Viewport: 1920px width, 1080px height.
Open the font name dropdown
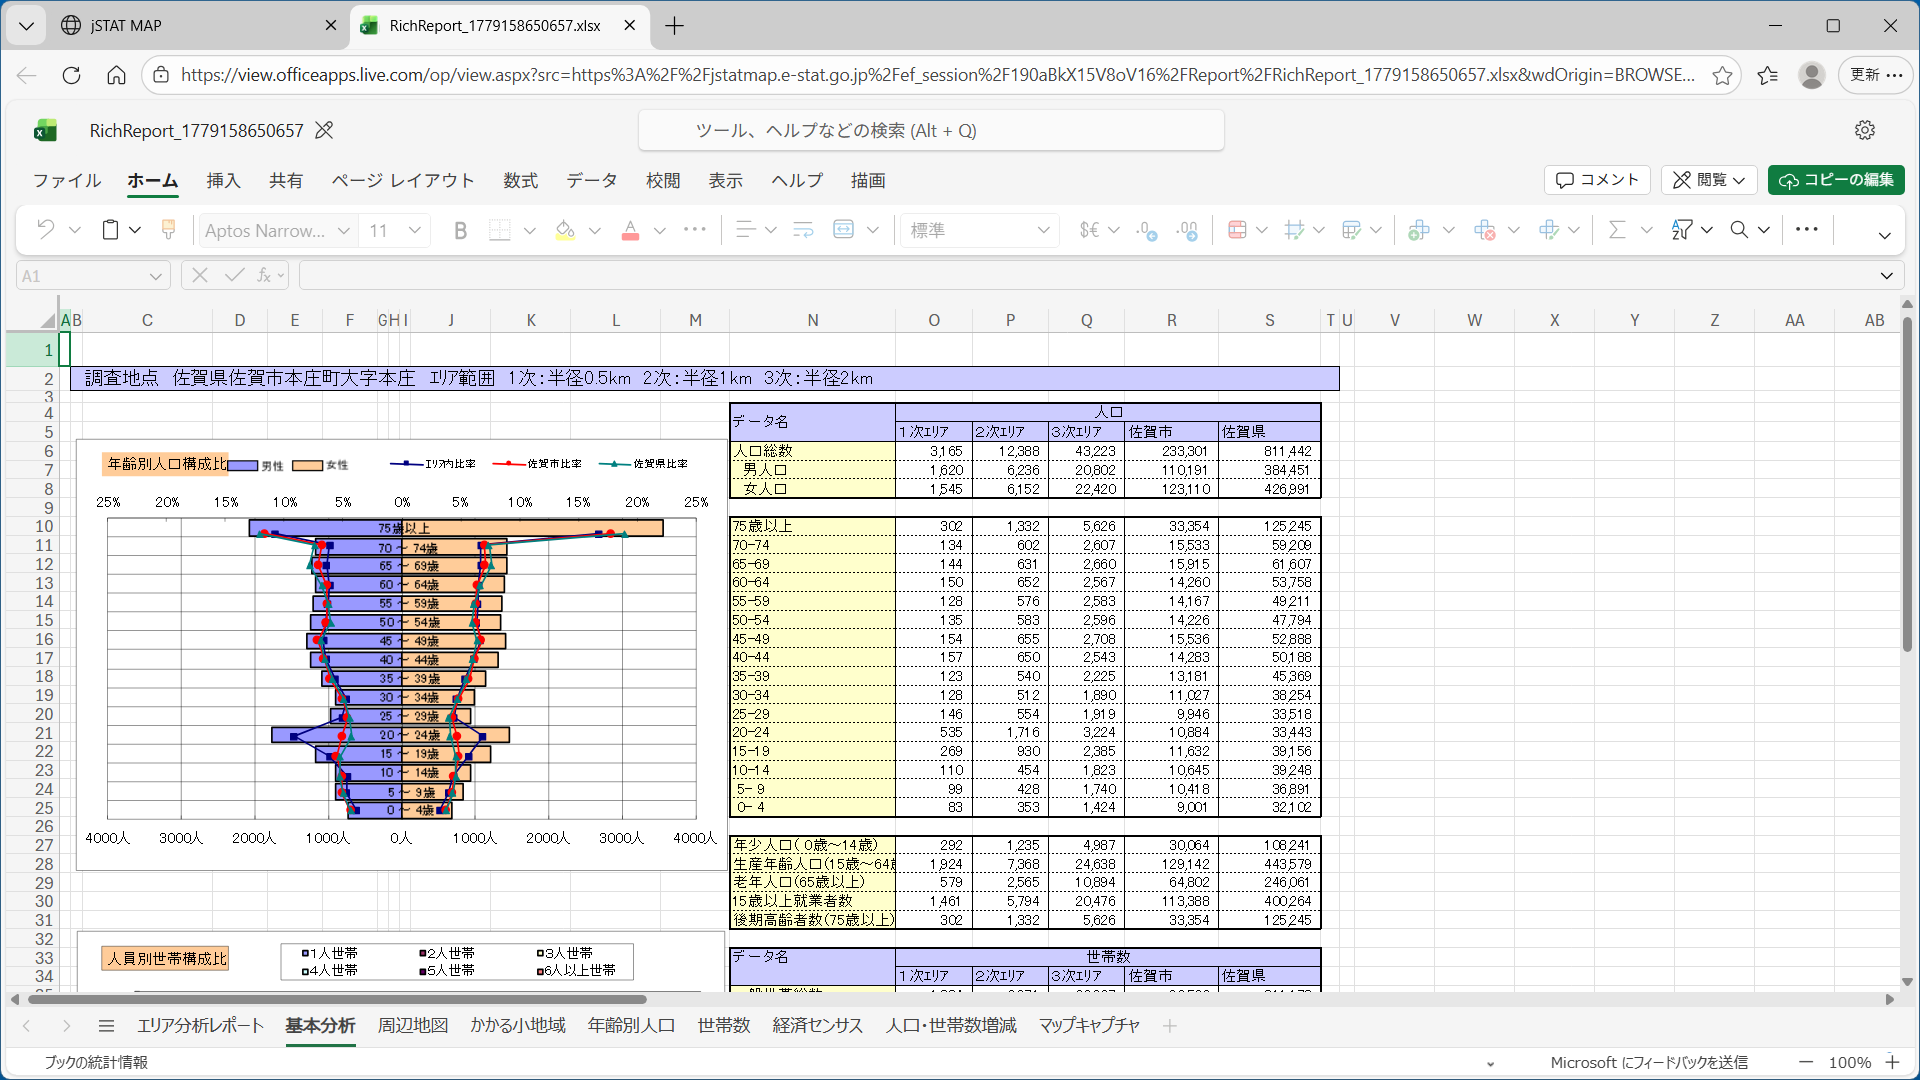[x=277, y=230]
